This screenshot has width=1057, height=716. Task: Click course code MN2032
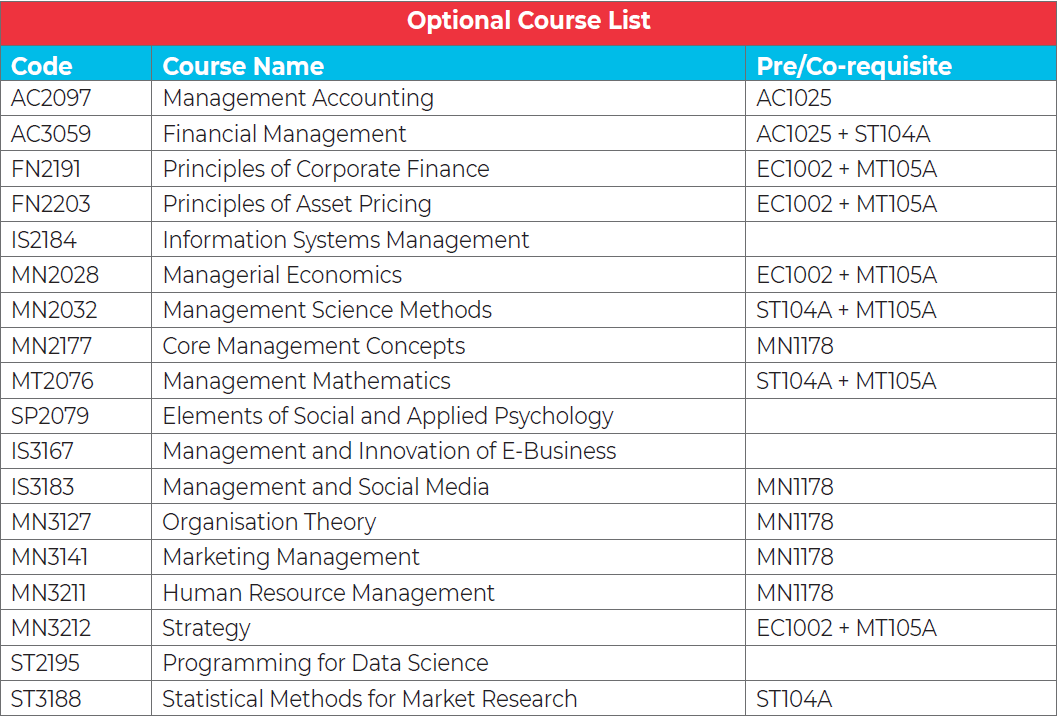(x=54, y=311)
